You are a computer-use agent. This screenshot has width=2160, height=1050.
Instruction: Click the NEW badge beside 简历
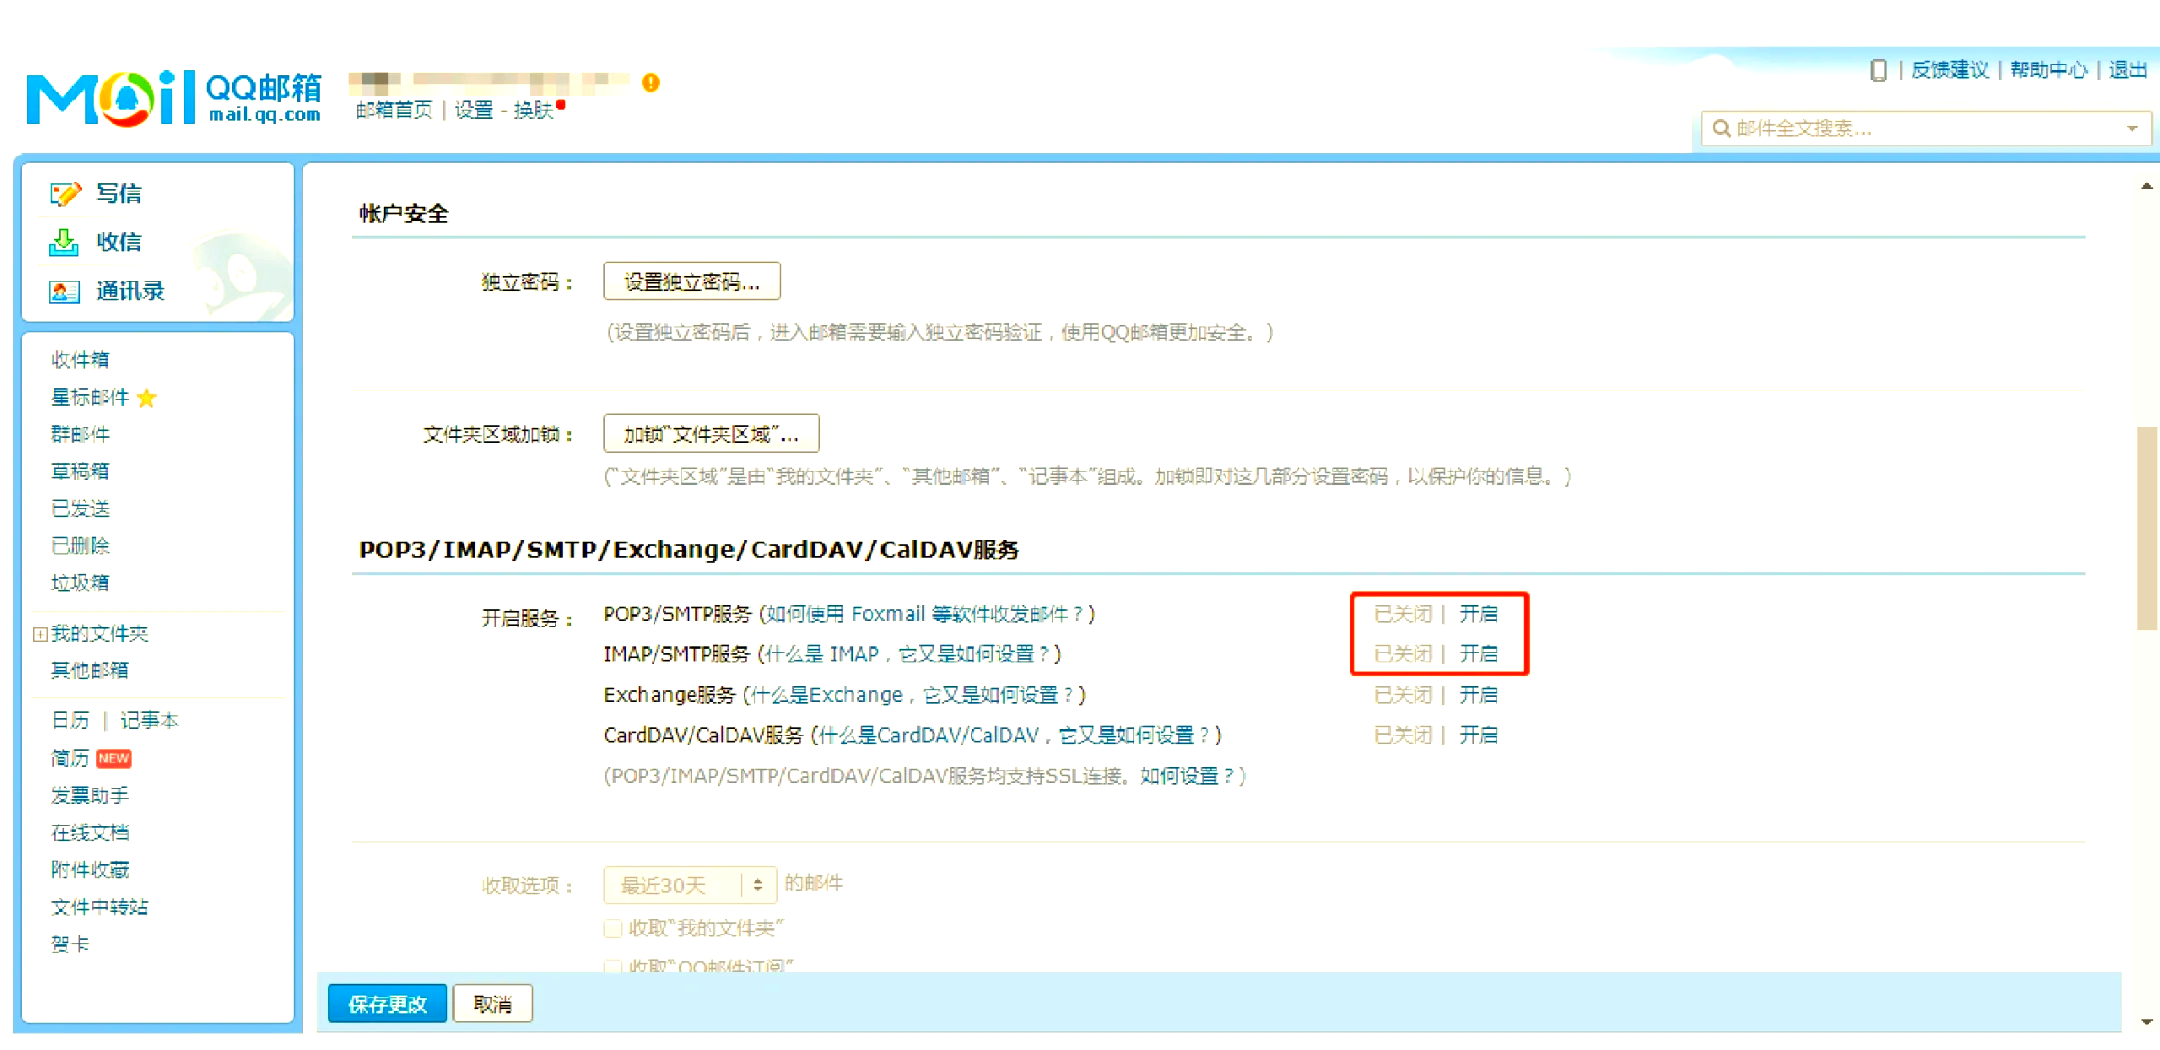(x=114, y=758)
